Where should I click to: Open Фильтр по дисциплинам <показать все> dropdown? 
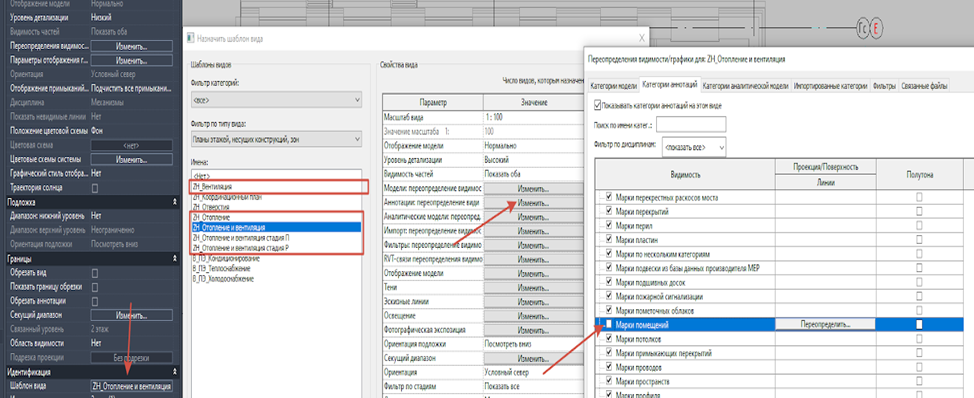693,148
